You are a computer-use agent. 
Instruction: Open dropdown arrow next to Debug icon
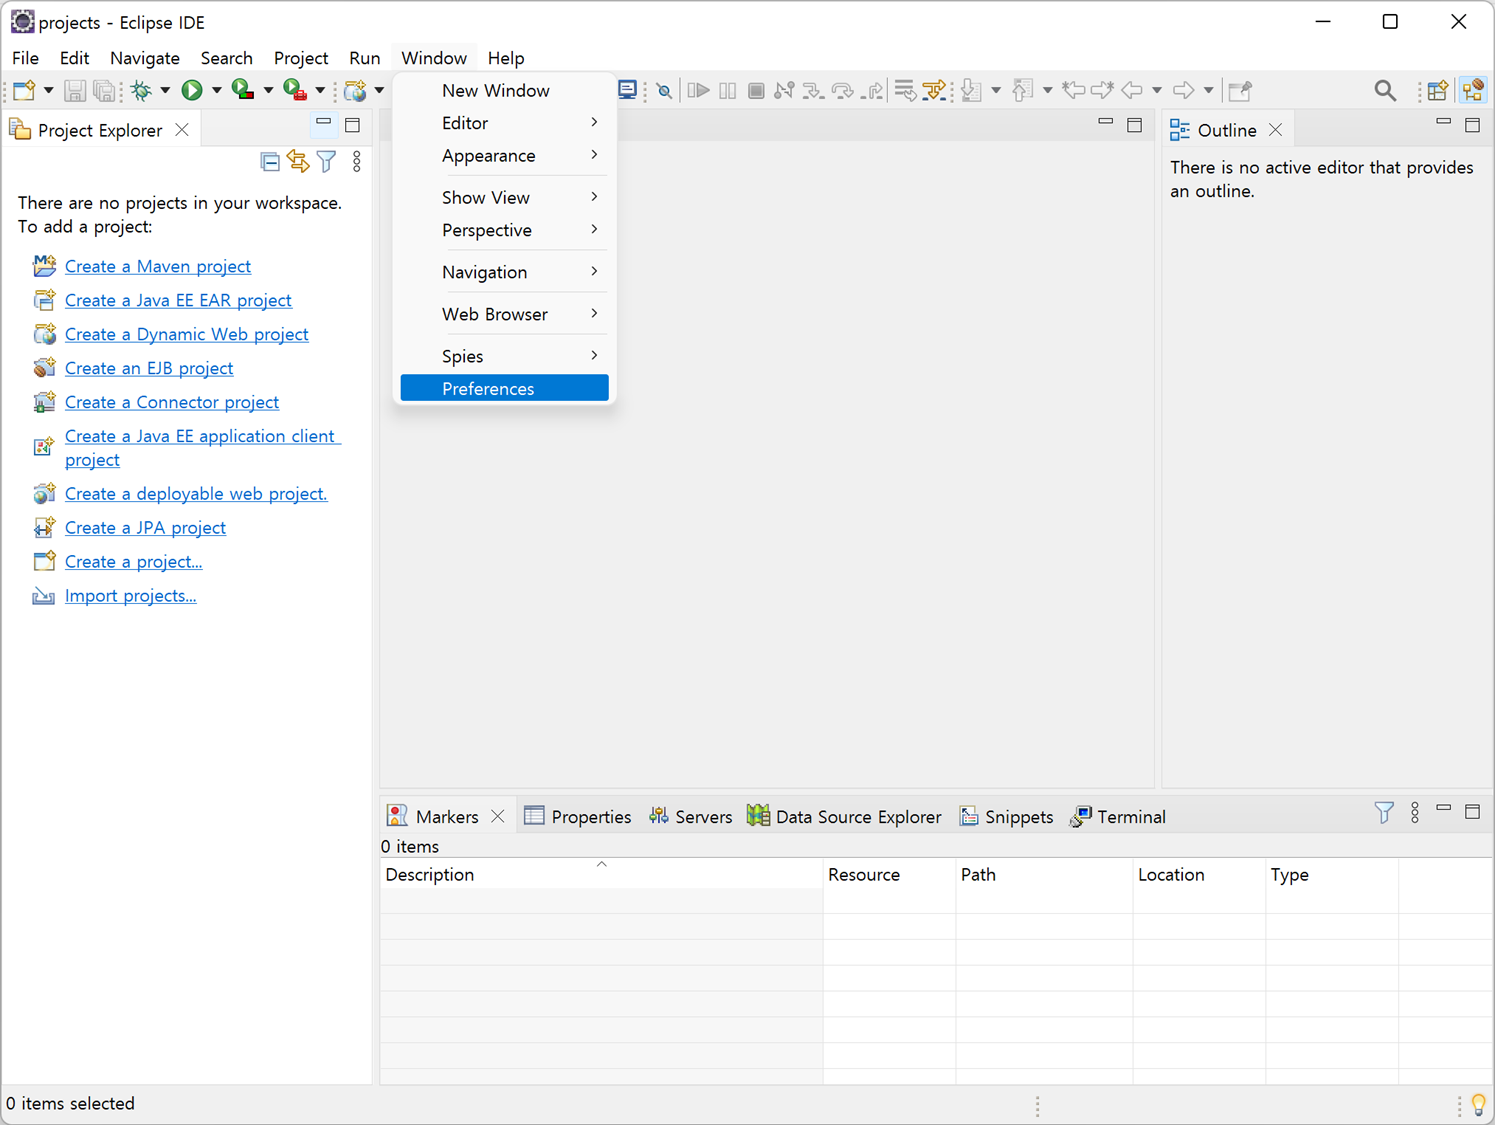click(165, 91)
